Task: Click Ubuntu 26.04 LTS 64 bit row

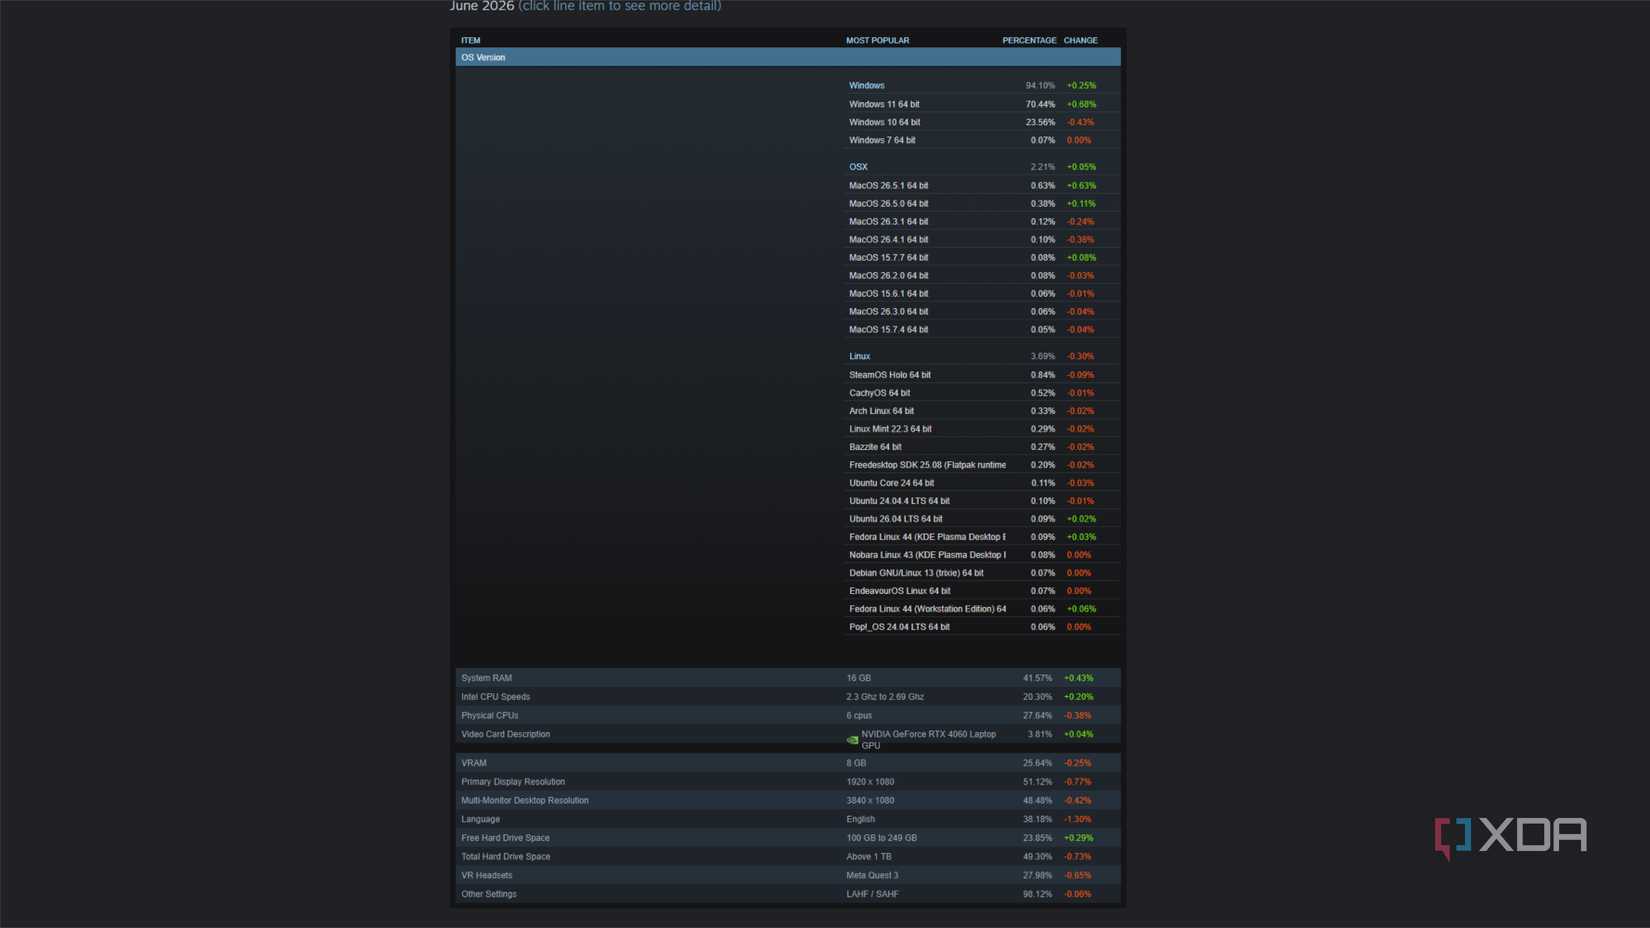Action: [x=982, y=519]
